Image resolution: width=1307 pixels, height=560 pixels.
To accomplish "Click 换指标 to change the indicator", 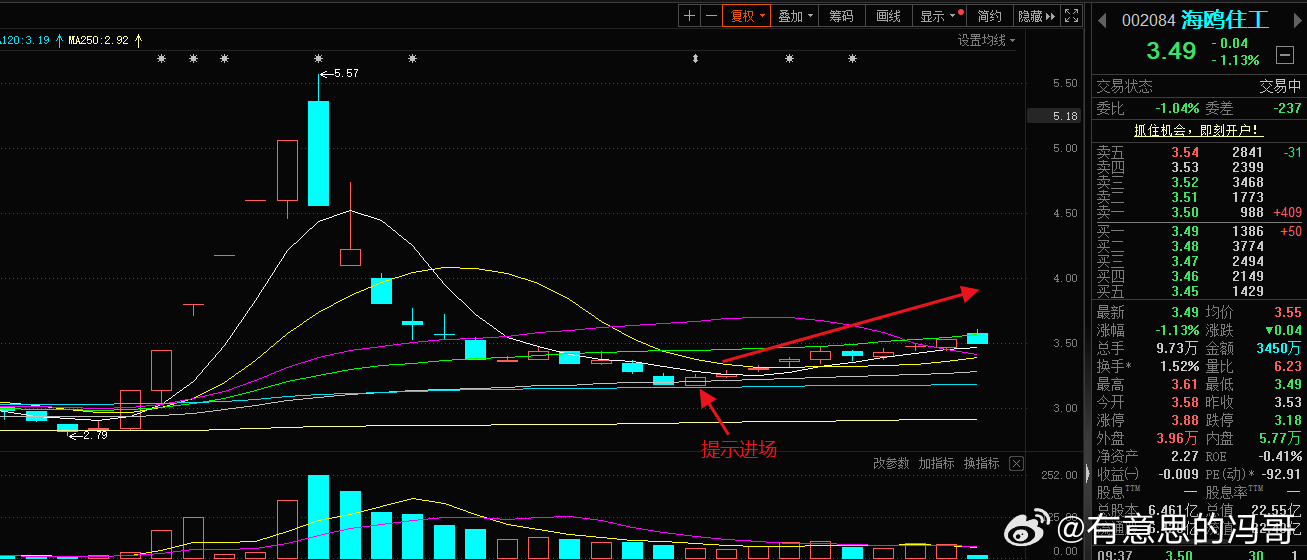I will [x=982, y=463].
